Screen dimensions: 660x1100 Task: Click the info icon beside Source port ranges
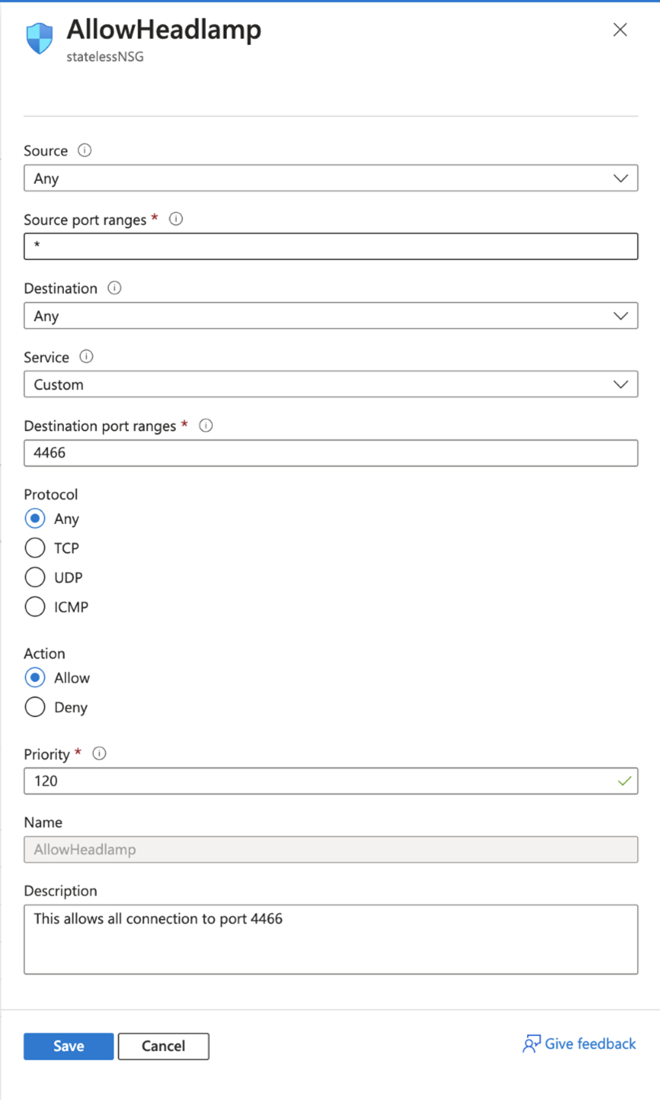176,219
